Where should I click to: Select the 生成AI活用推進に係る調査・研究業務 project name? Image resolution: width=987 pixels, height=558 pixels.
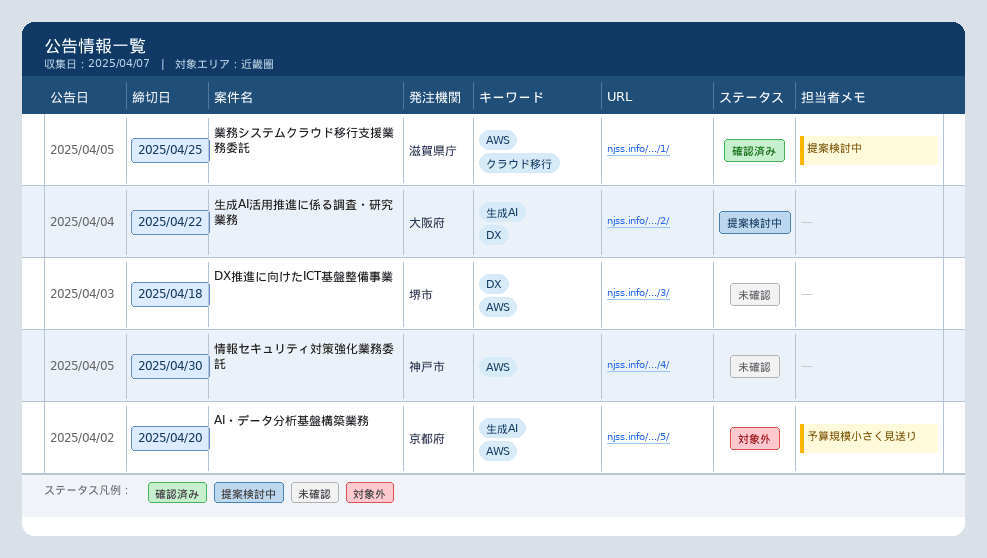coord(303,212)
